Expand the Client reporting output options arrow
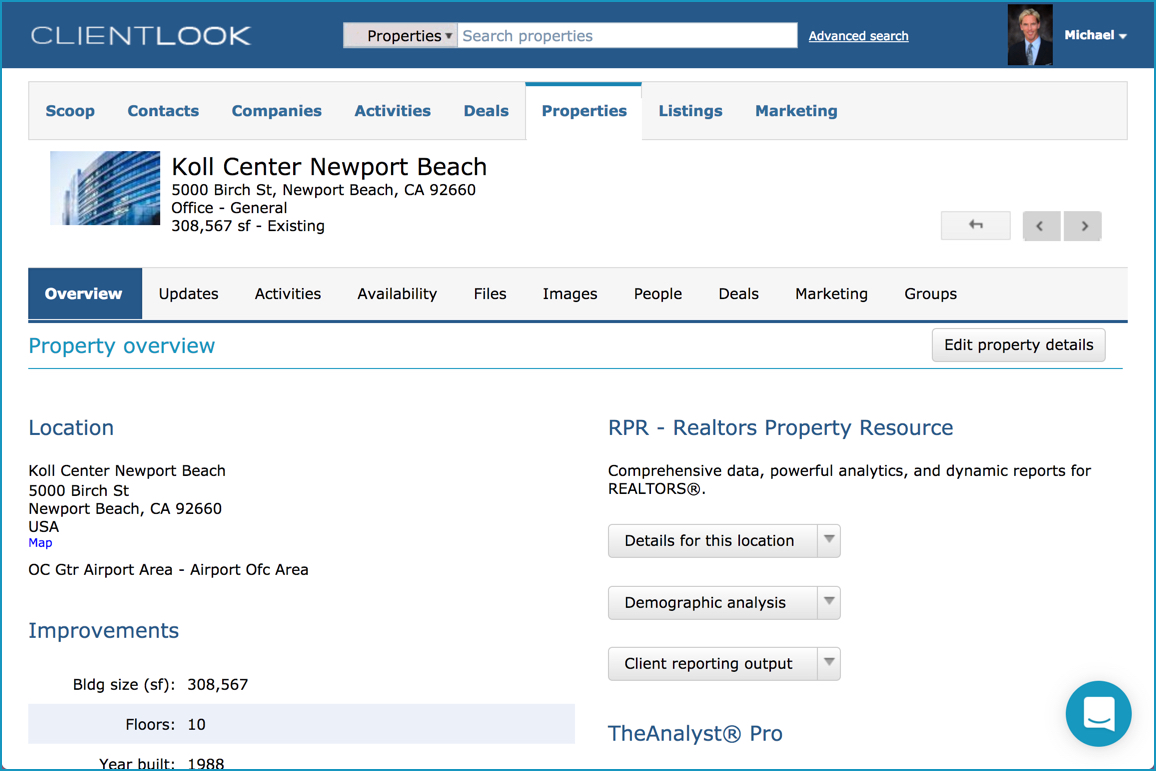Viewport: 1156px width, 771px height. pos(829,663)
